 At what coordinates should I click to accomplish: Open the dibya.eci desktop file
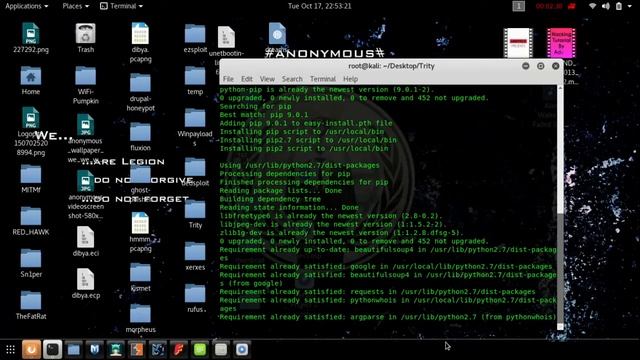(85, 242)
